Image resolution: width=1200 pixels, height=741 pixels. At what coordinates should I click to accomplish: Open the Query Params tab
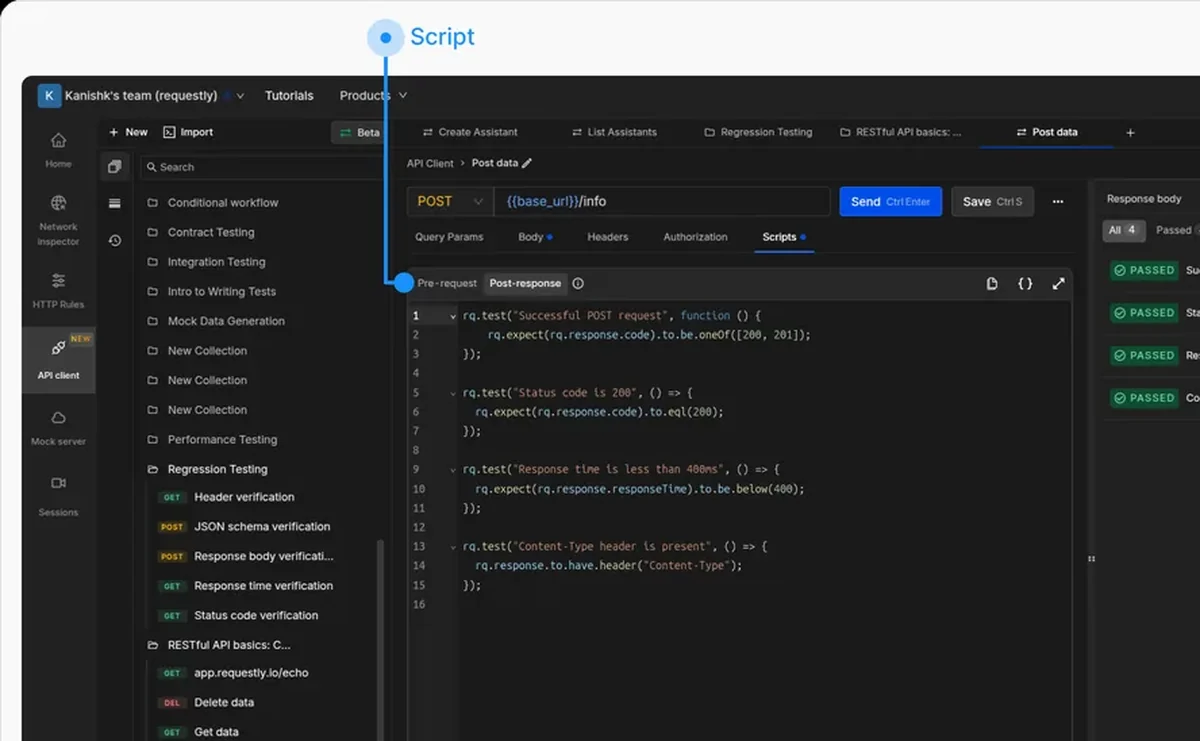(x=449, y=237)
